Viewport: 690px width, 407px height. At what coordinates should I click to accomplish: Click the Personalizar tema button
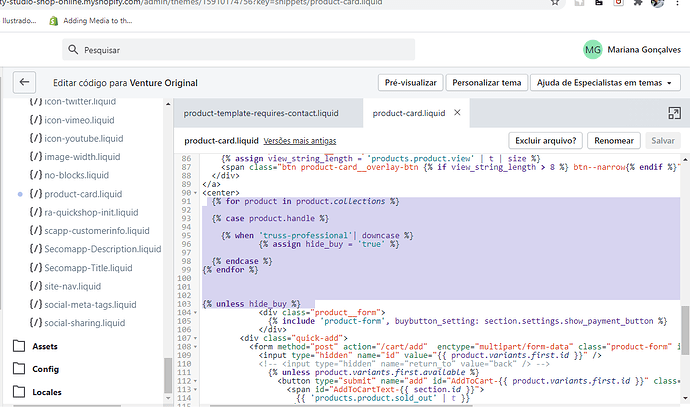click(484, 83)
